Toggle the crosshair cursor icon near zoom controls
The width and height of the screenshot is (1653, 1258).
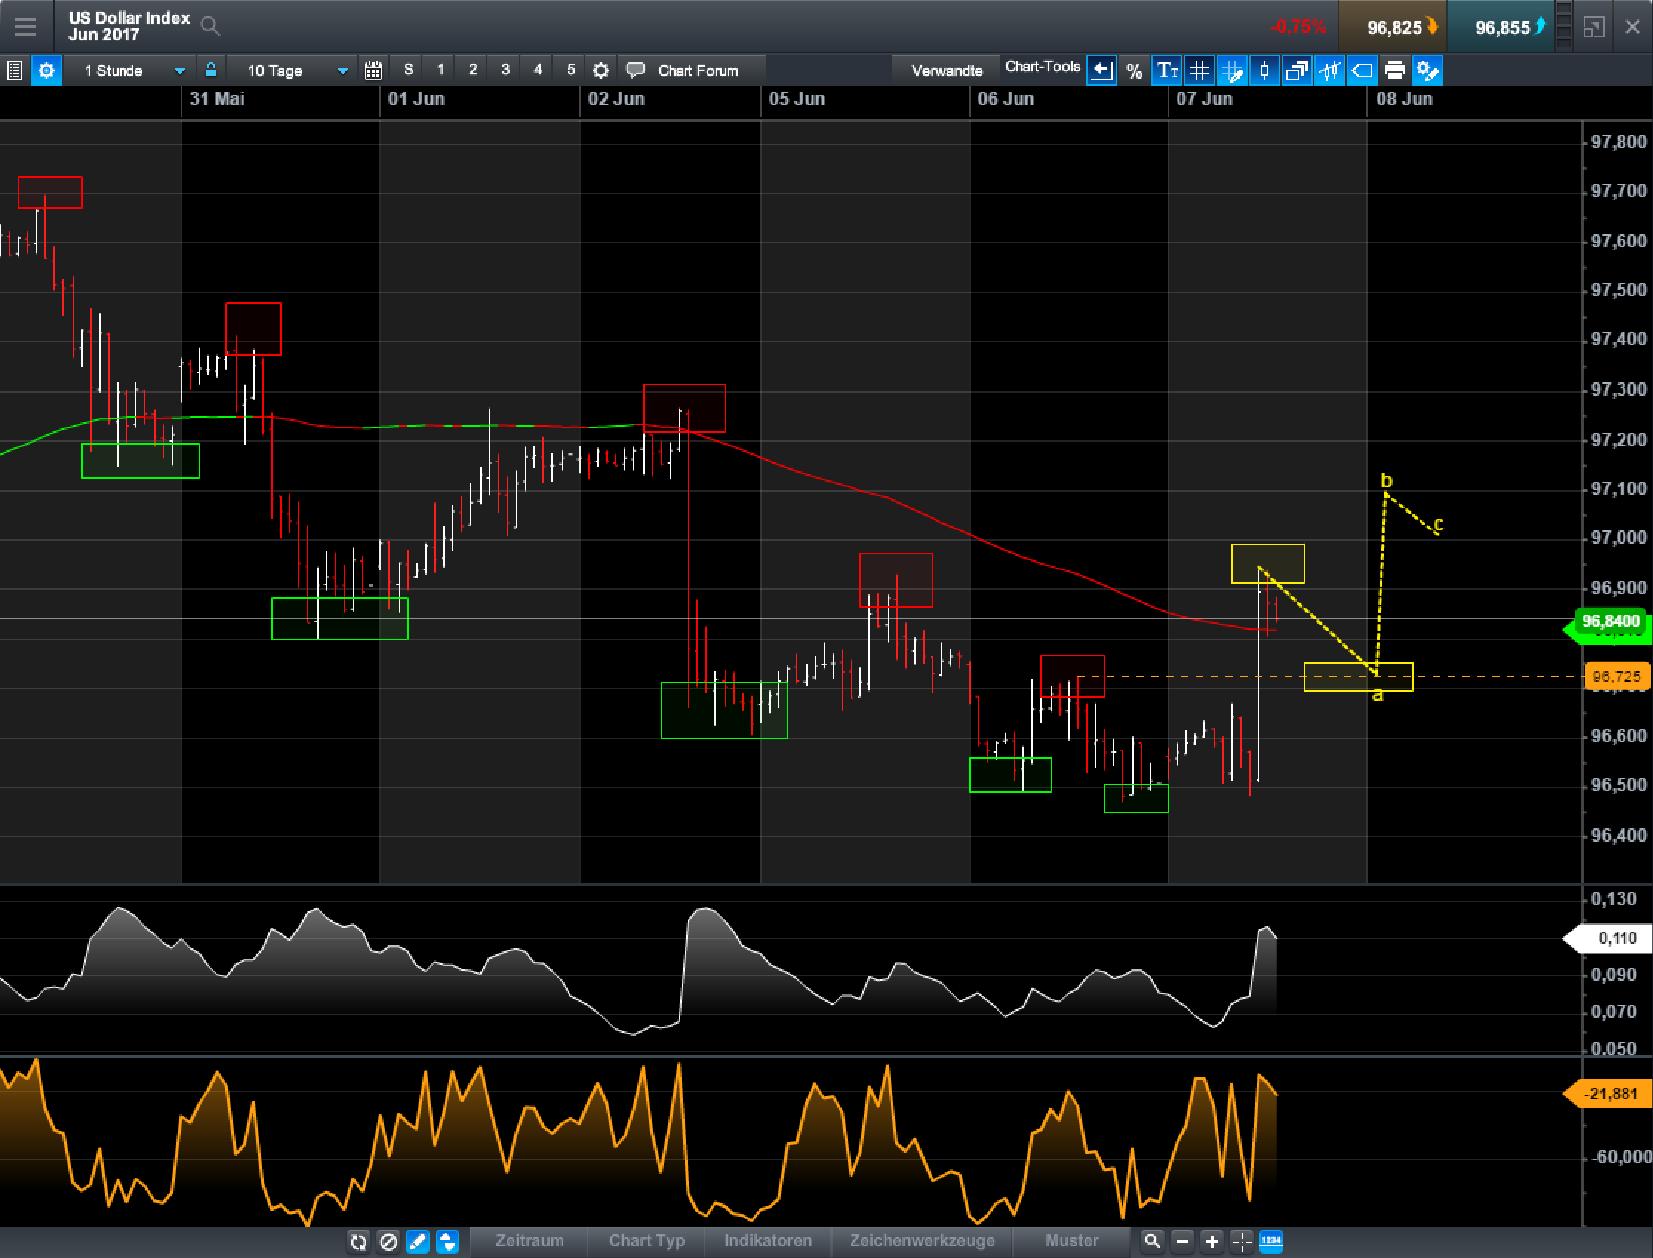tap(1240, 1241)
